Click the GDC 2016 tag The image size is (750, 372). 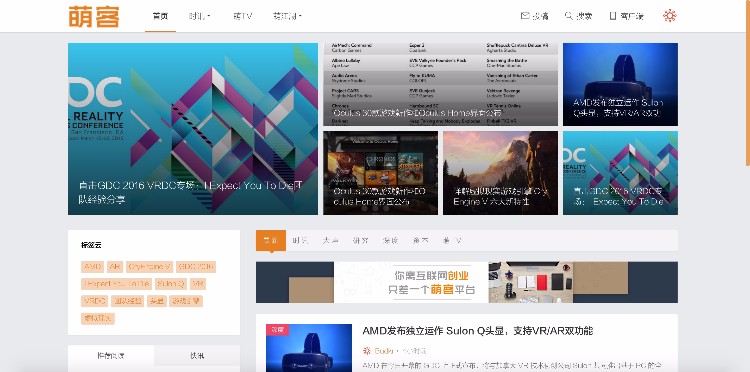[x=196, y=267]
